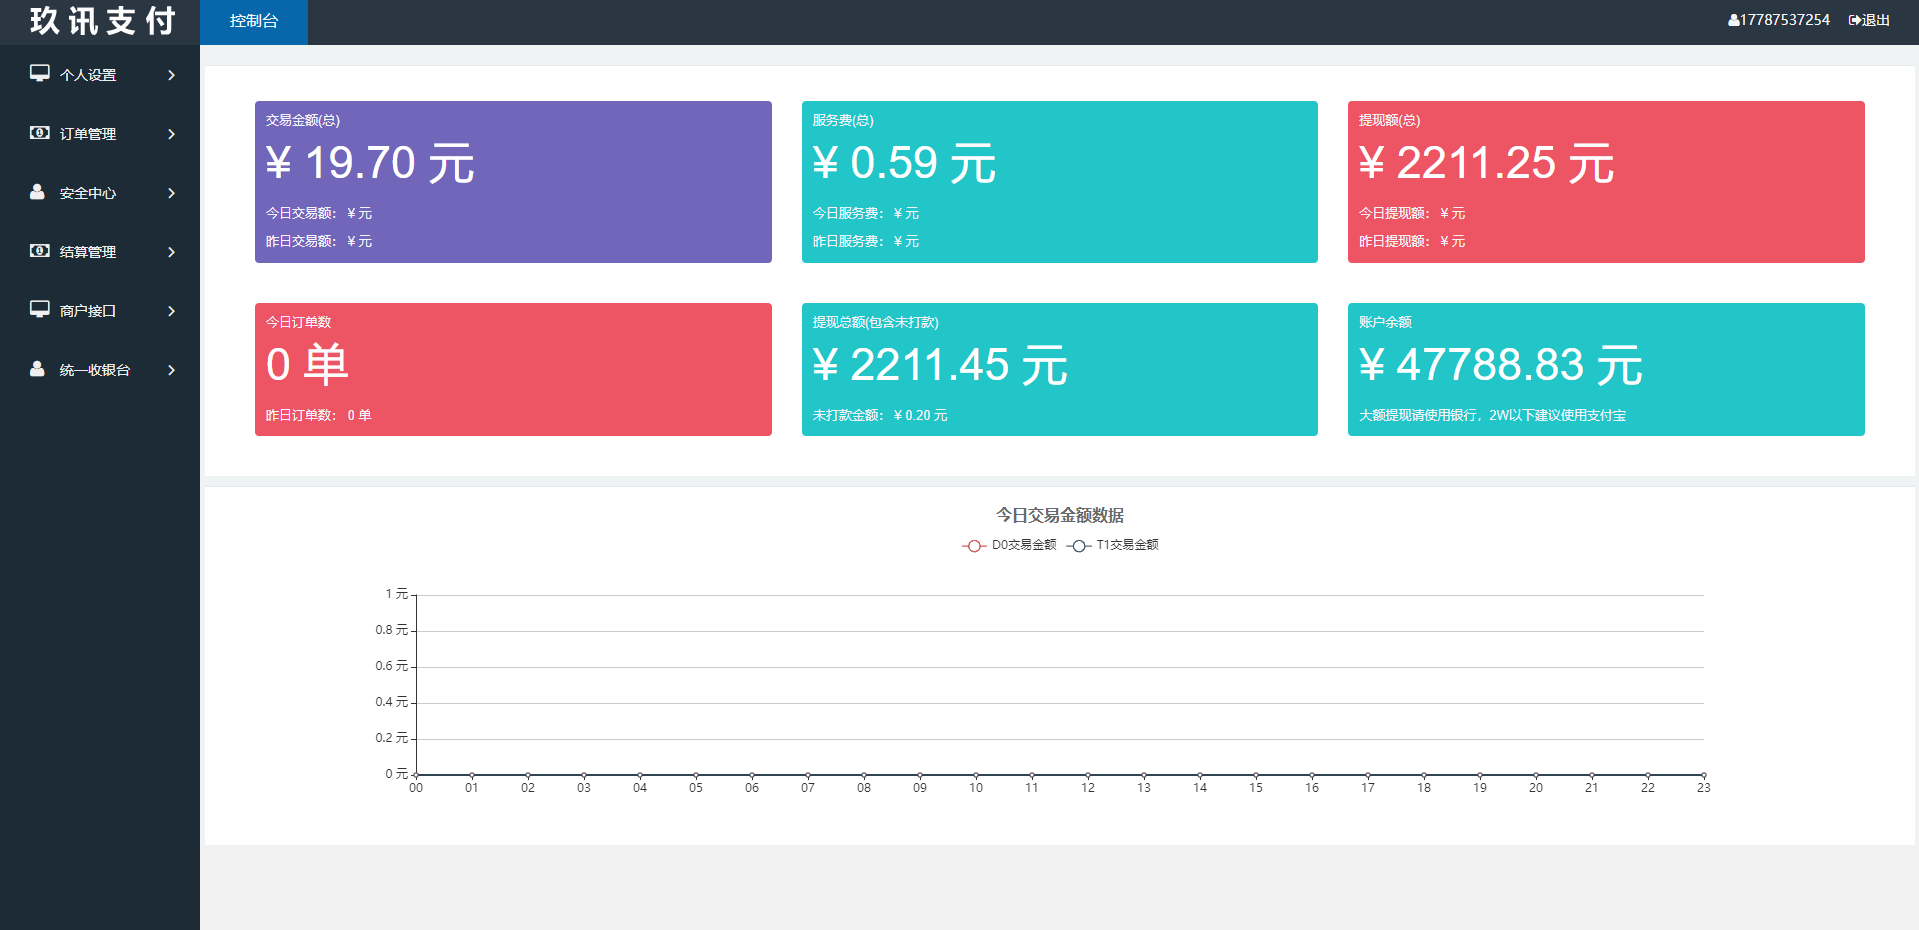Image resolution: width=1919 pixels, height=930 pixels.
Task: Click the purple 交易金额(总) card
Action: pyautogui.click(x=512, y=182)
